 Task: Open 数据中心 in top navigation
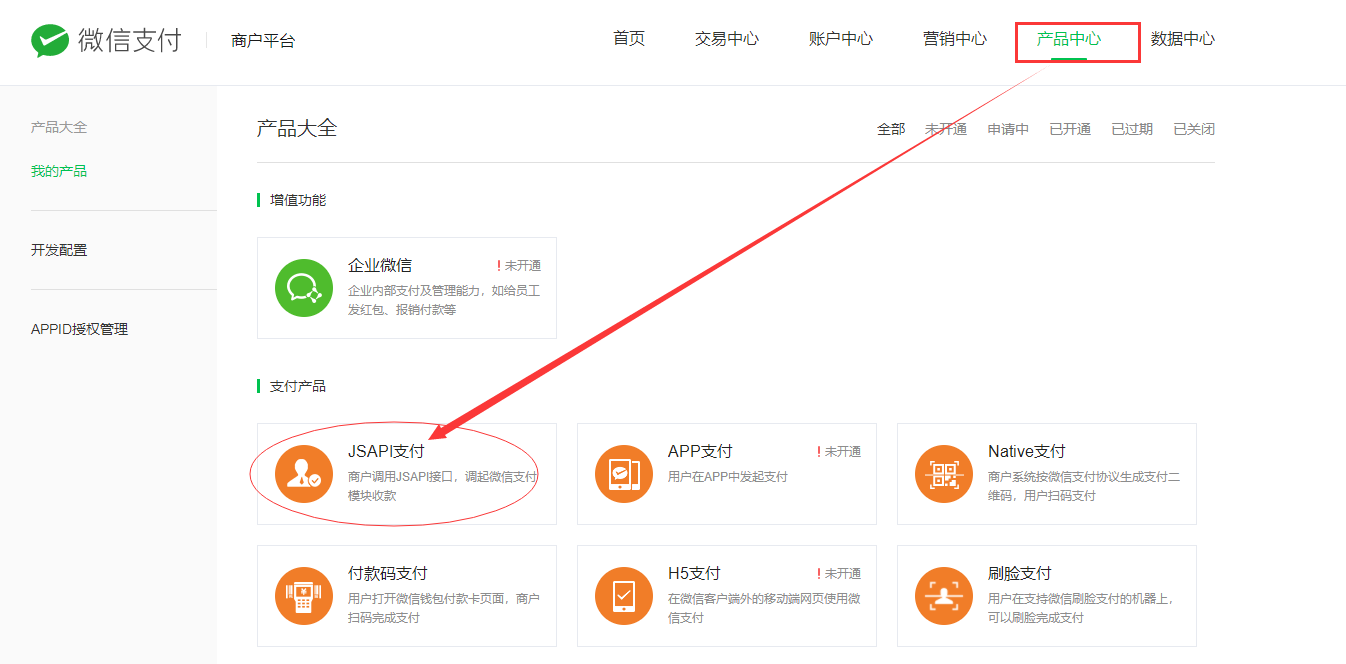[1183, 39]
